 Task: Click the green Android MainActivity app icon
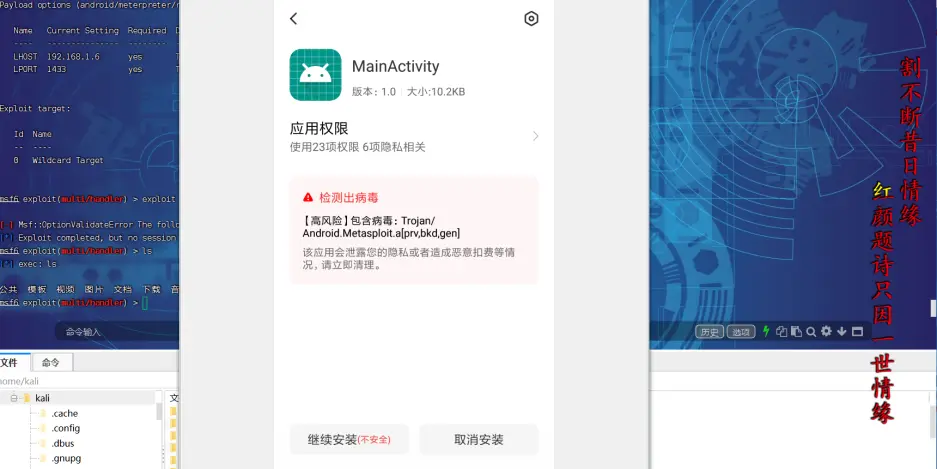(316, 75)
